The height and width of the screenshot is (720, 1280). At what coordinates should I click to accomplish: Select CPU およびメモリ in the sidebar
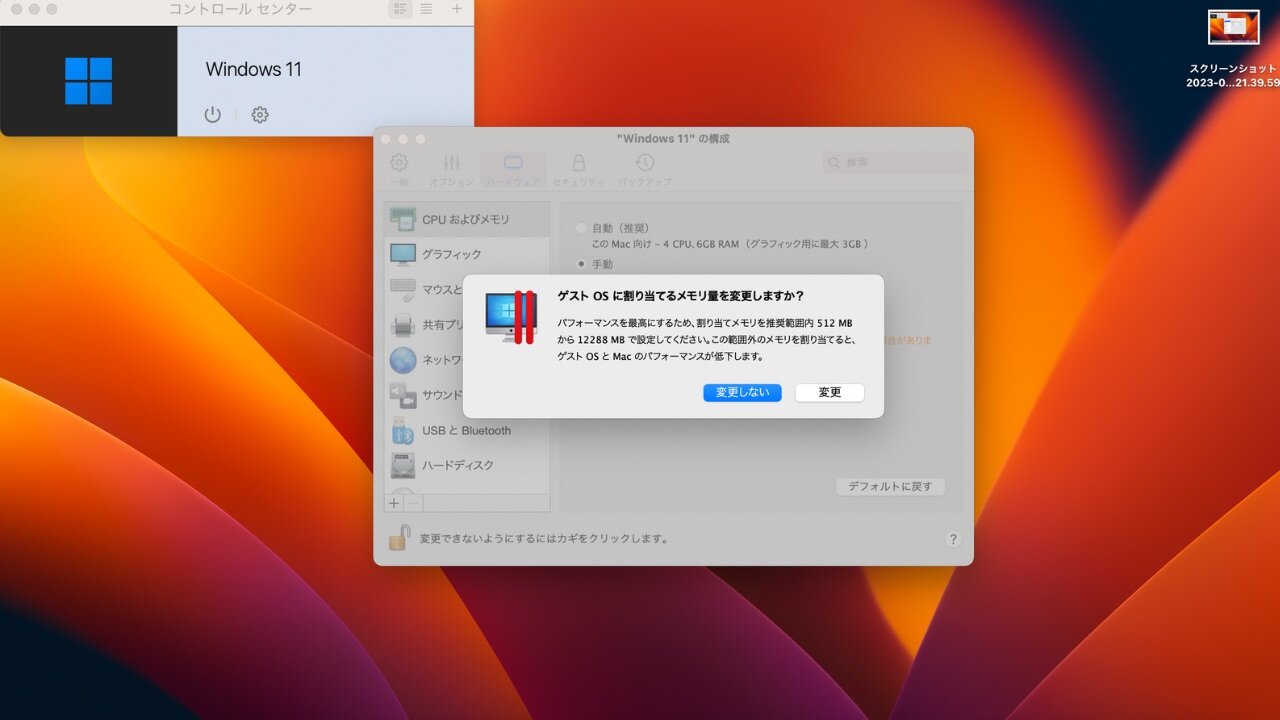click(x=467, y=219)
